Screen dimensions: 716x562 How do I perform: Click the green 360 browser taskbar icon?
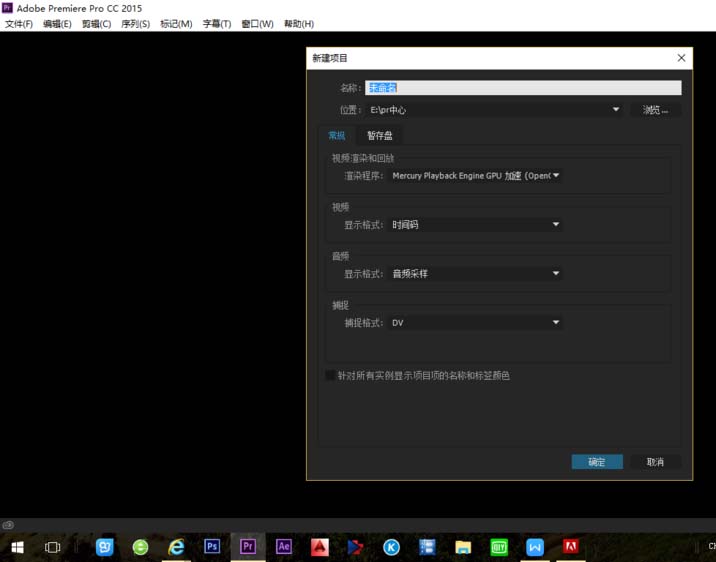[140, 547]
